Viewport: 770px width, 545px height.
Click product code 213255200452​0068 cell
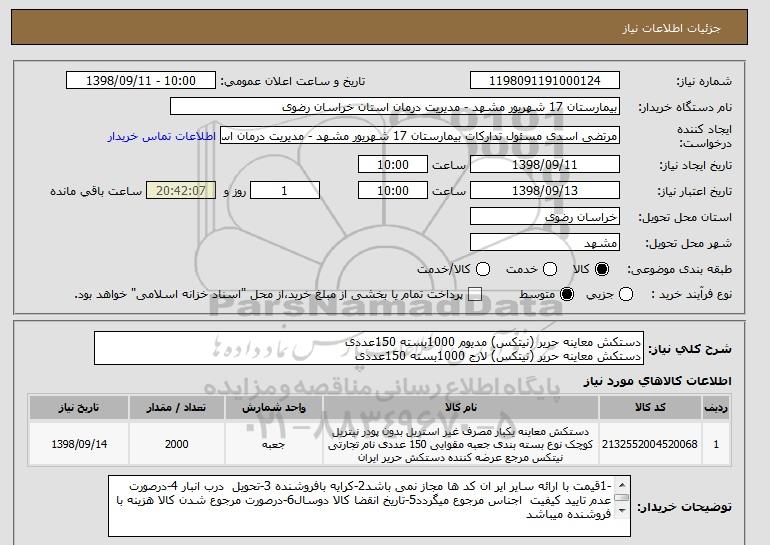650,444
